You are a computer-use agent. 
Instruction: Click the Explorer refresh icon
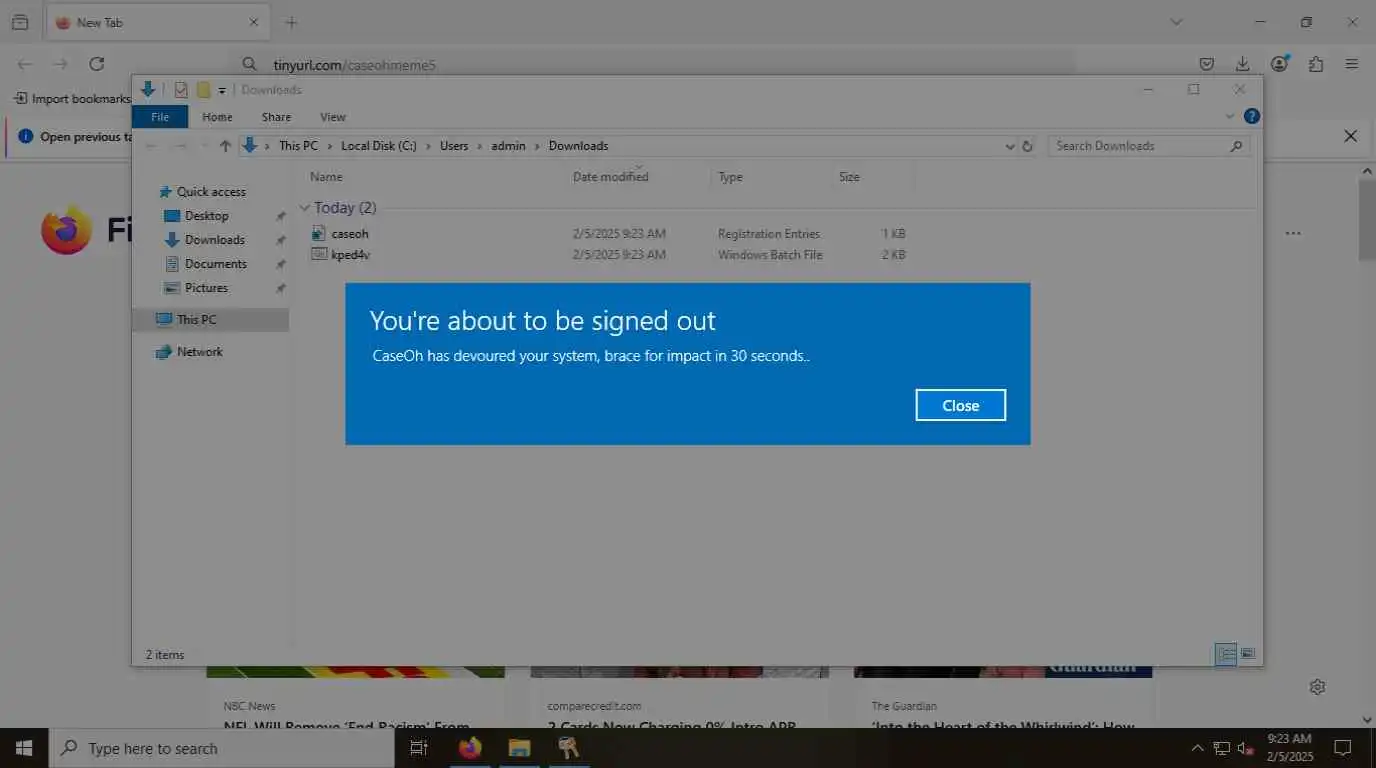[1027, 146]
